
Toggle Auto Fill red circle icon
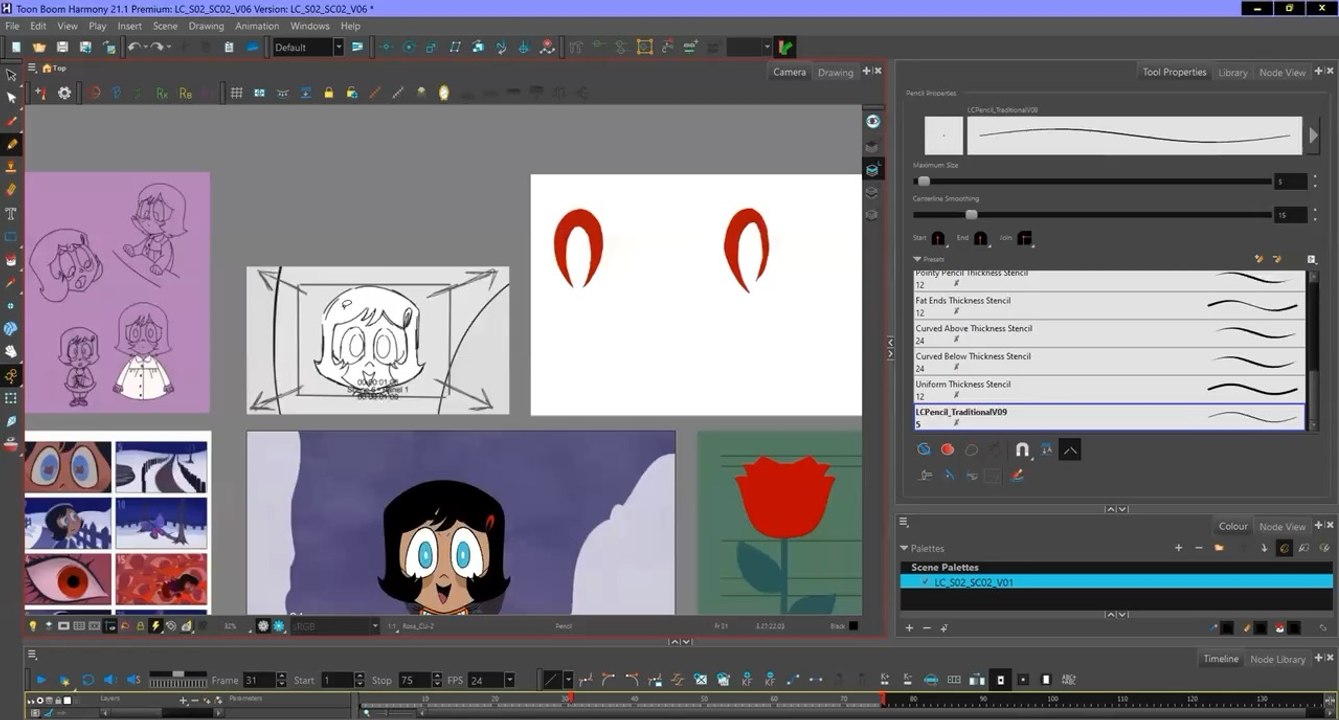coord(947,450)
